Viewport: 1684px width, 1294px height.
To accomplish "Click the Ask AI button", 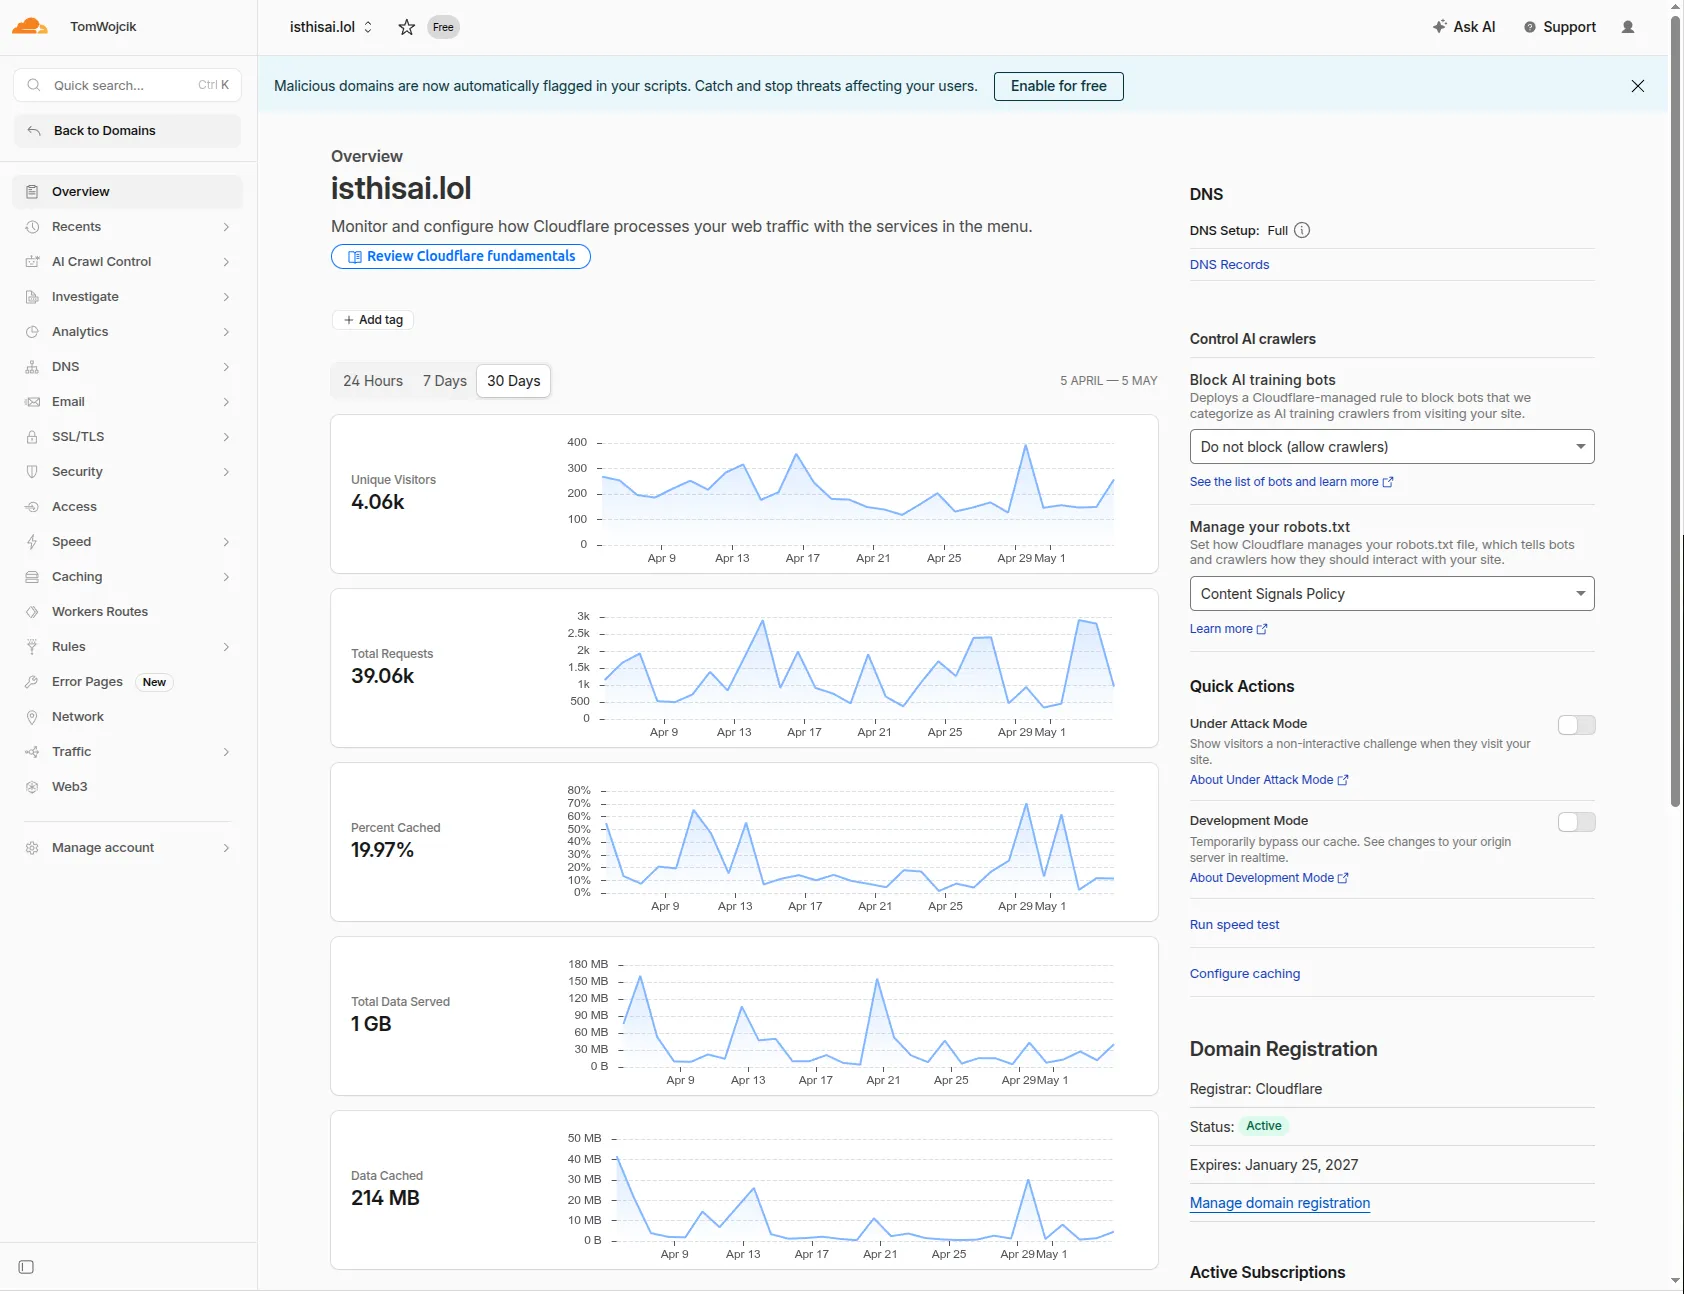I will pos(1464,27).
